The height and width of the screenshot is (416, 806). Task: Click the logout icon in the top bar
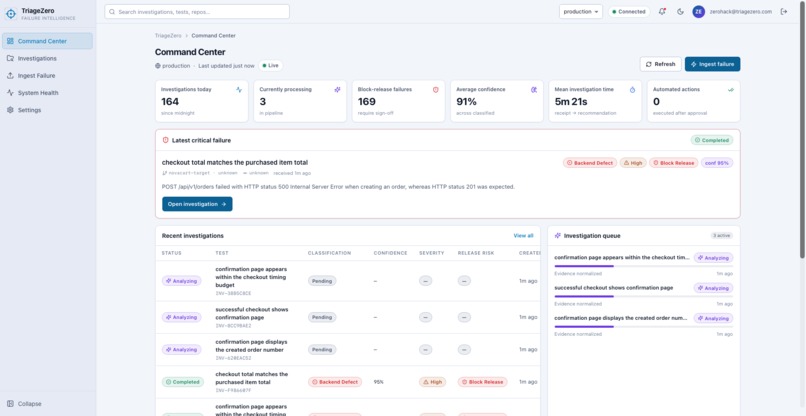(x=784, y=11)
